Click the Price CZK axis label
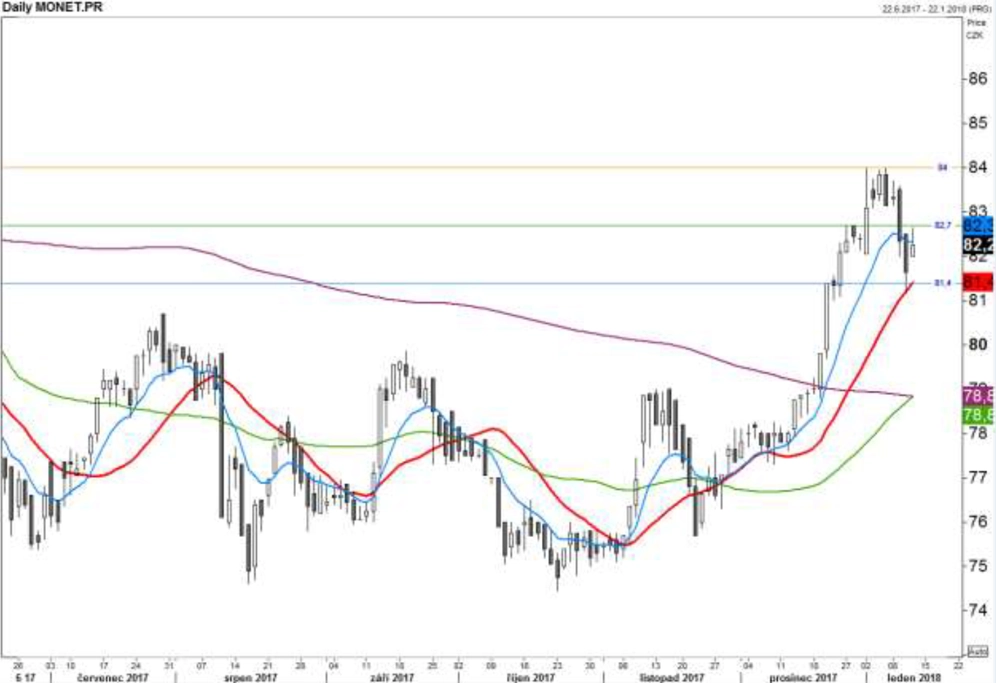Screen dimensions: 996x683 [976, 29]
